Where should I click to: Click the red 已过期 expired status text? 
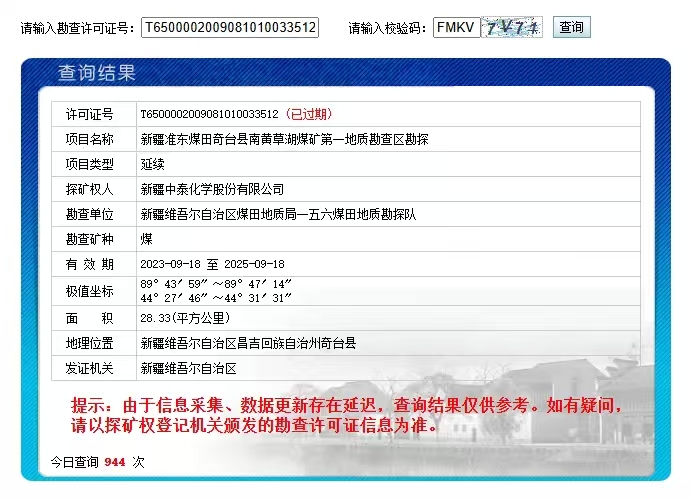308,114
